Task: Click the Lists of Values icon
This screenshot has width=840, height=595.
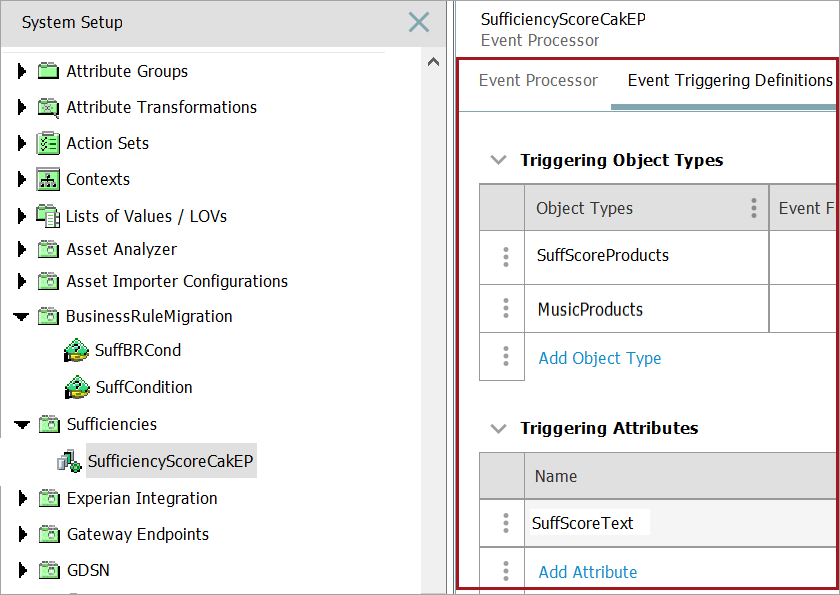Action: (x=48, y=216)
